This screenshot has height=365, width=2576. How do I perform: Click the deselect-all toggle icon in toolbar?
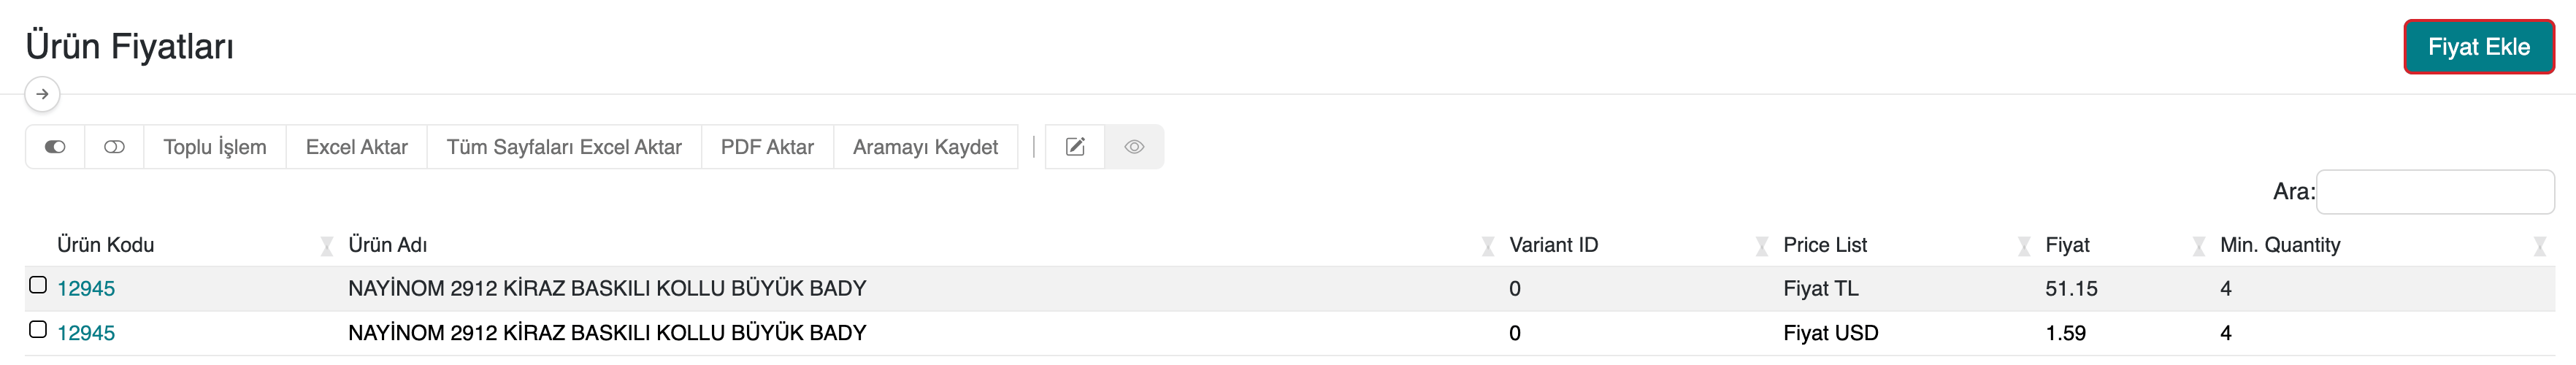(x=114, y=147)
